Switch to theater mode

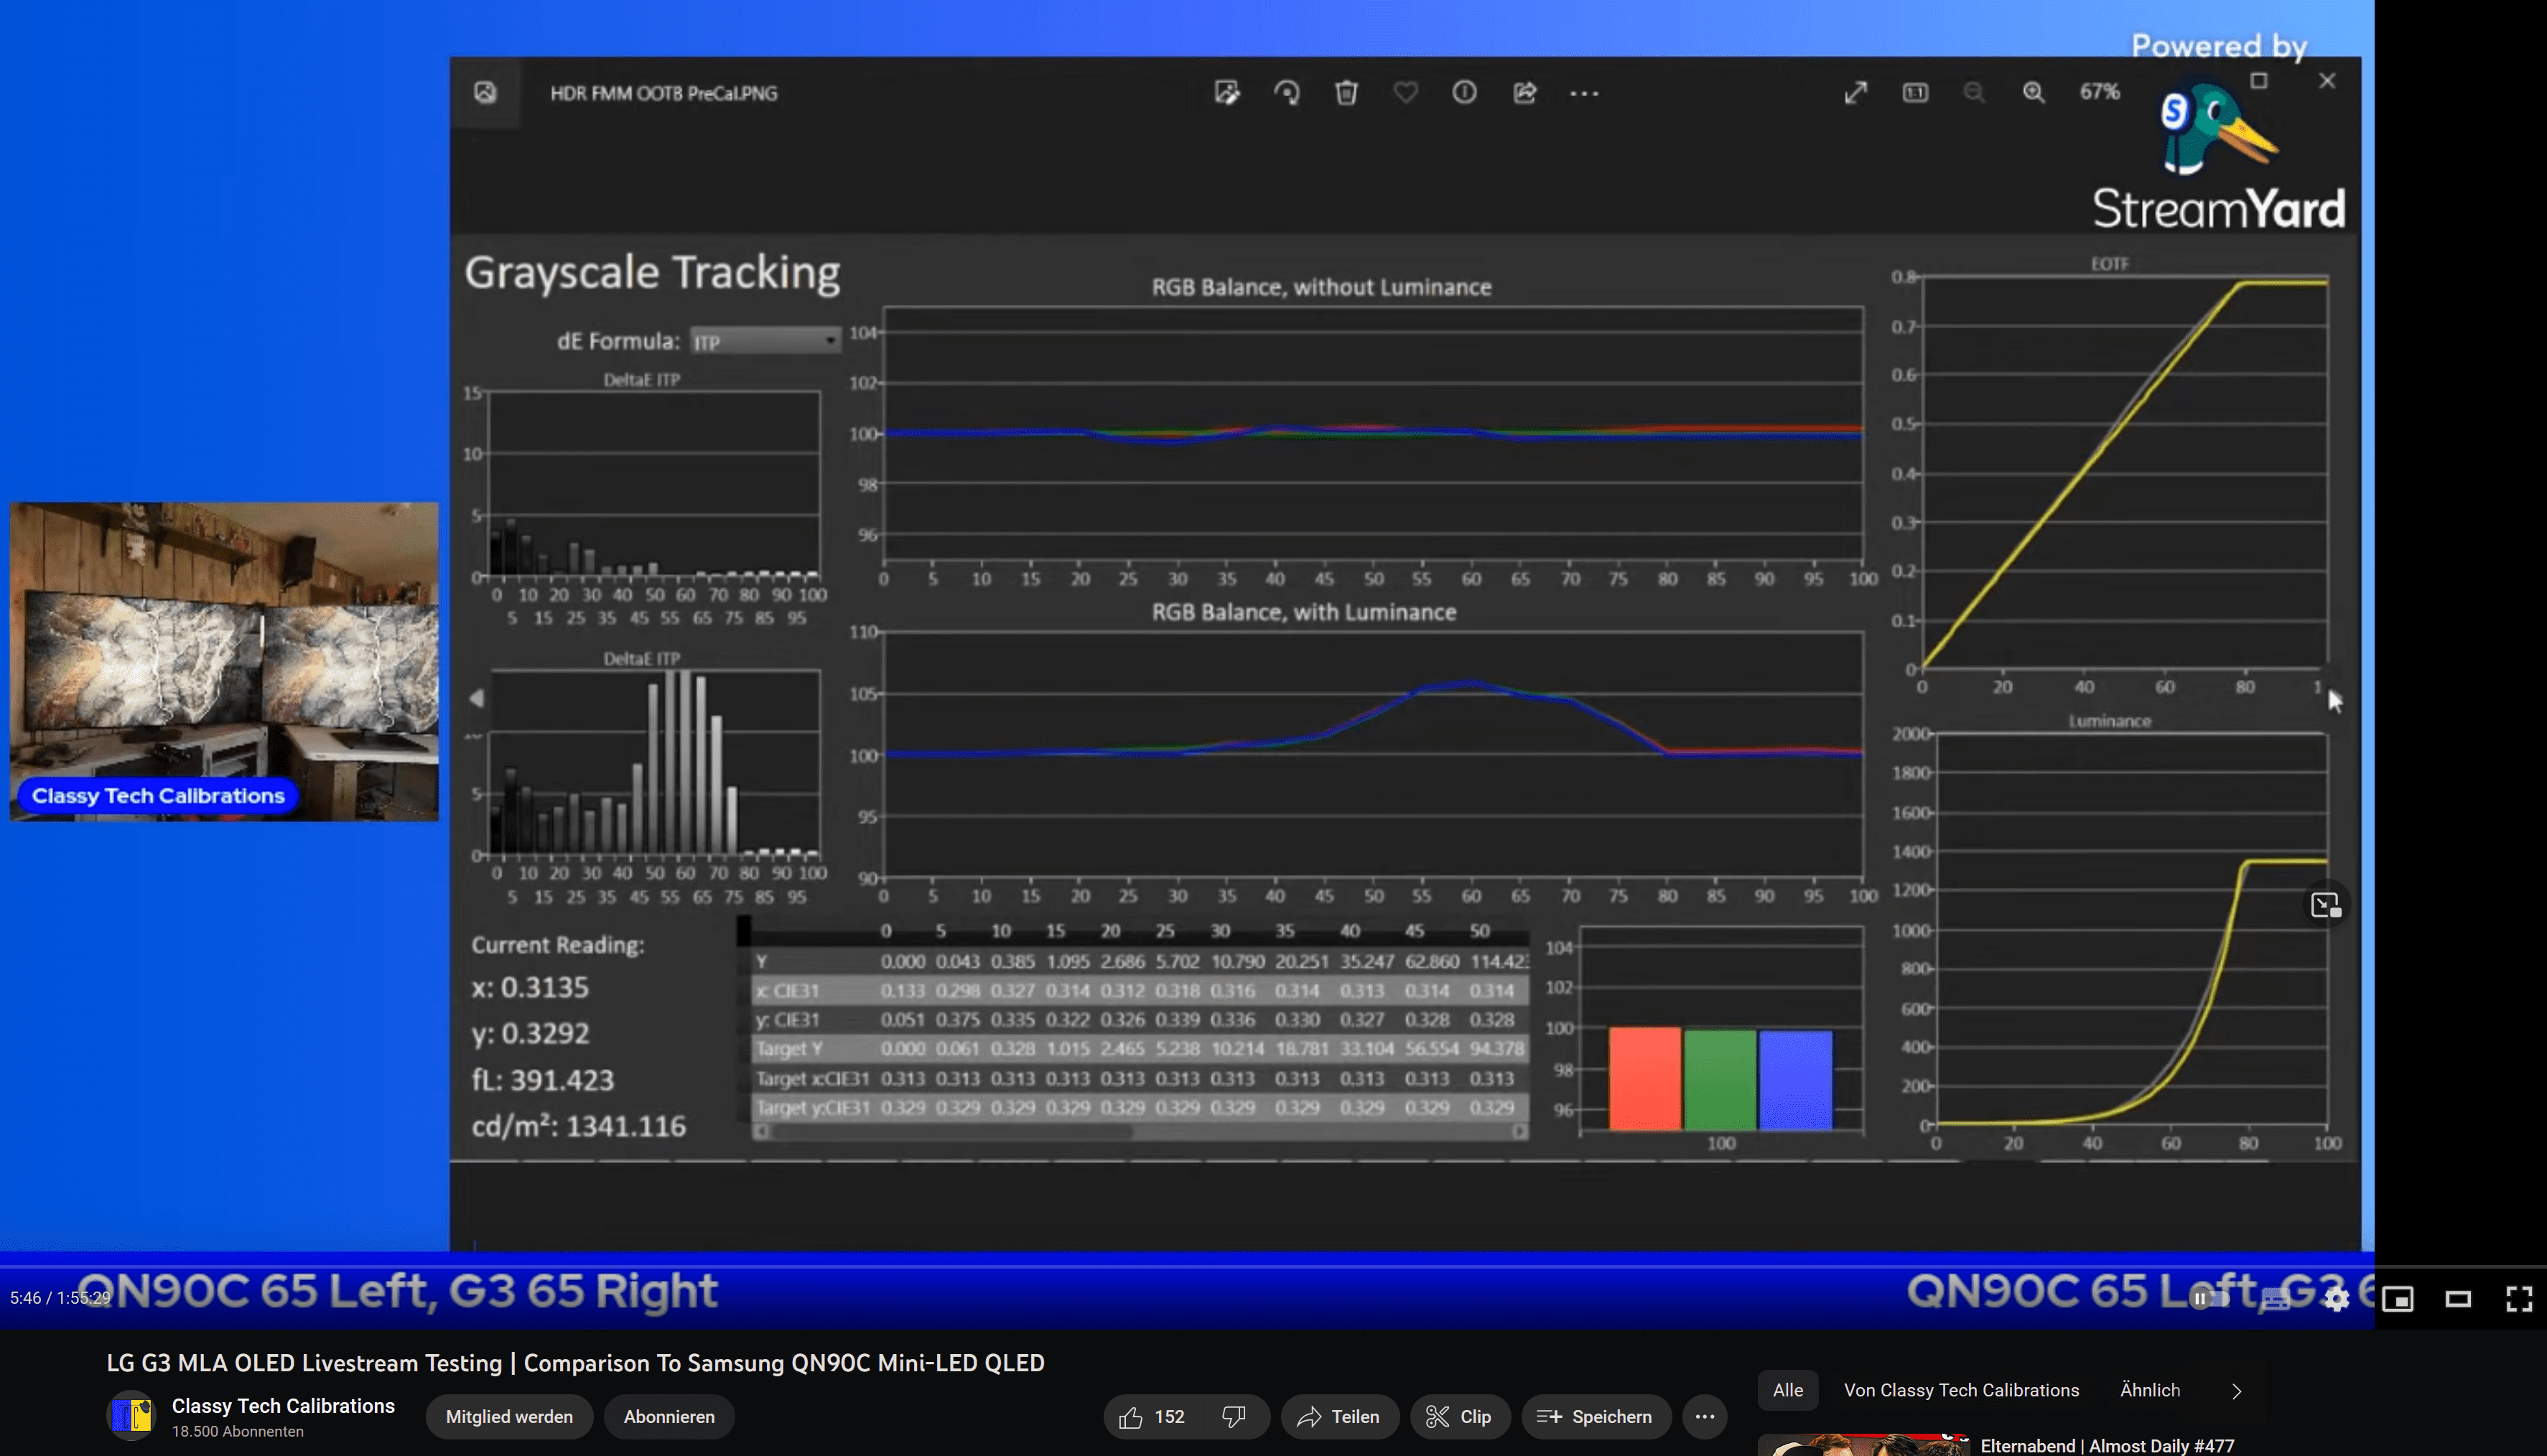pyautogui.click(x=2458, y=1299)
